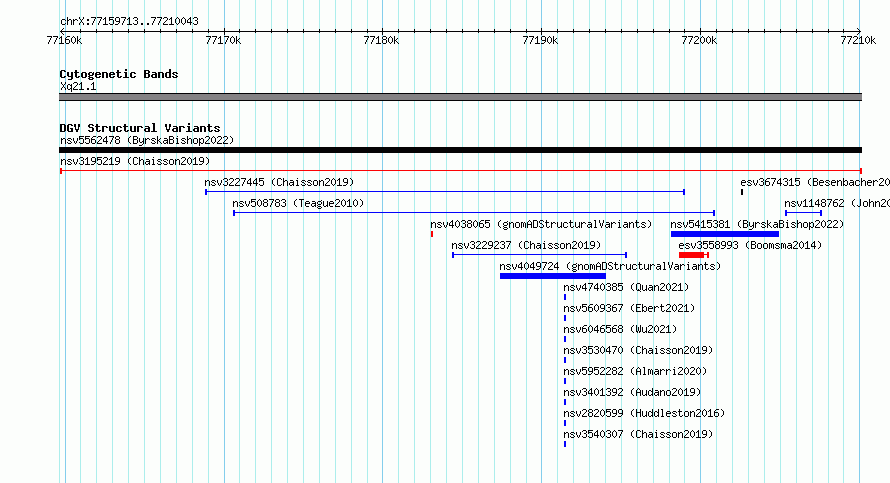Click the blue tick under nsv3530470
The image size is (890, 483).
[565, 360]
